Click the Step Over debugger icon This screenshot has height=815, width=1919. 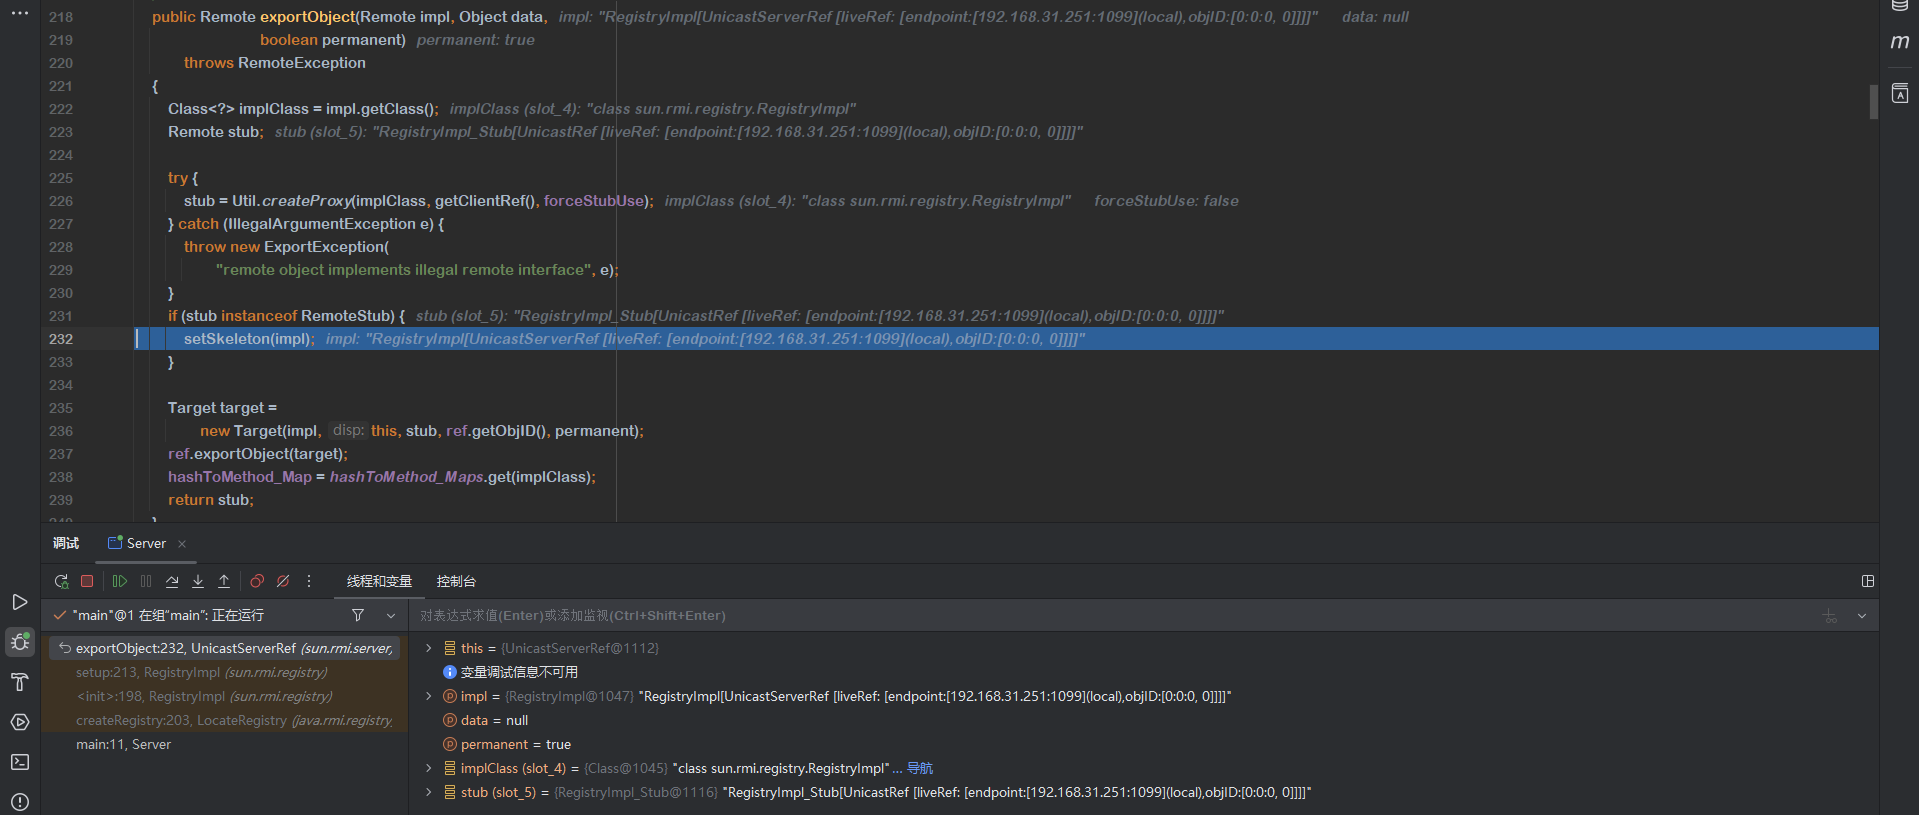(x=172, y=581)
